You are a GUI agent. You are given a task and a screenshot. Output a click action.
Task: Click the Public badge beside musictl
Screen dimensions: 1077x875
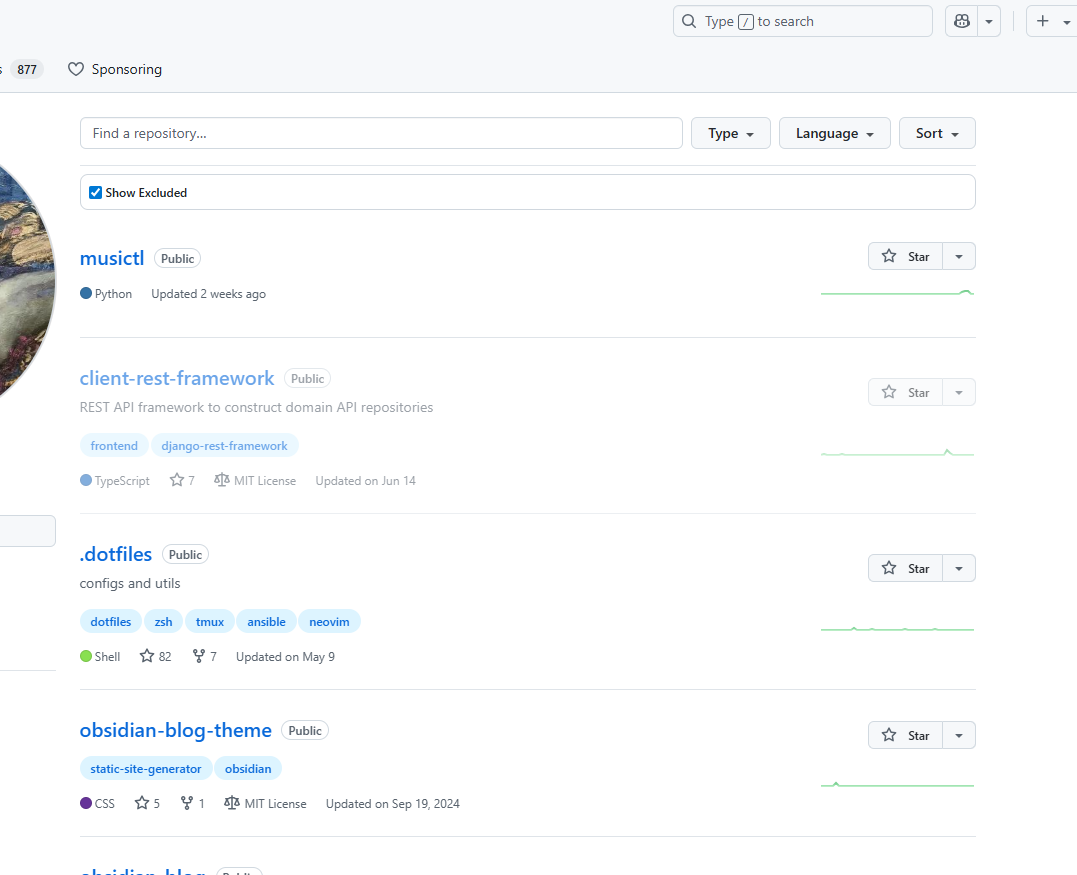click(x=177, y=258)
